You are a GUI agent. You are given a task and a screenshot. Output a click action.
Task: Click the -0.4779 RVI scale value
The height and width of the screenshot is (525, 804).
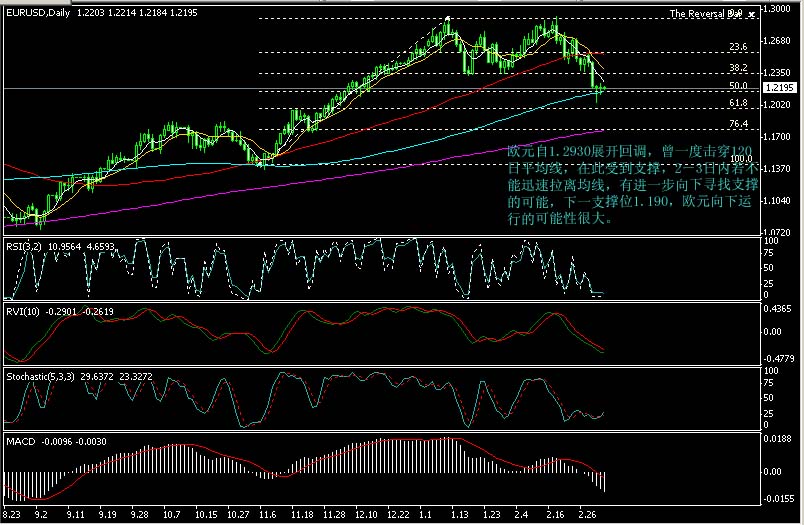click(778, 358)
